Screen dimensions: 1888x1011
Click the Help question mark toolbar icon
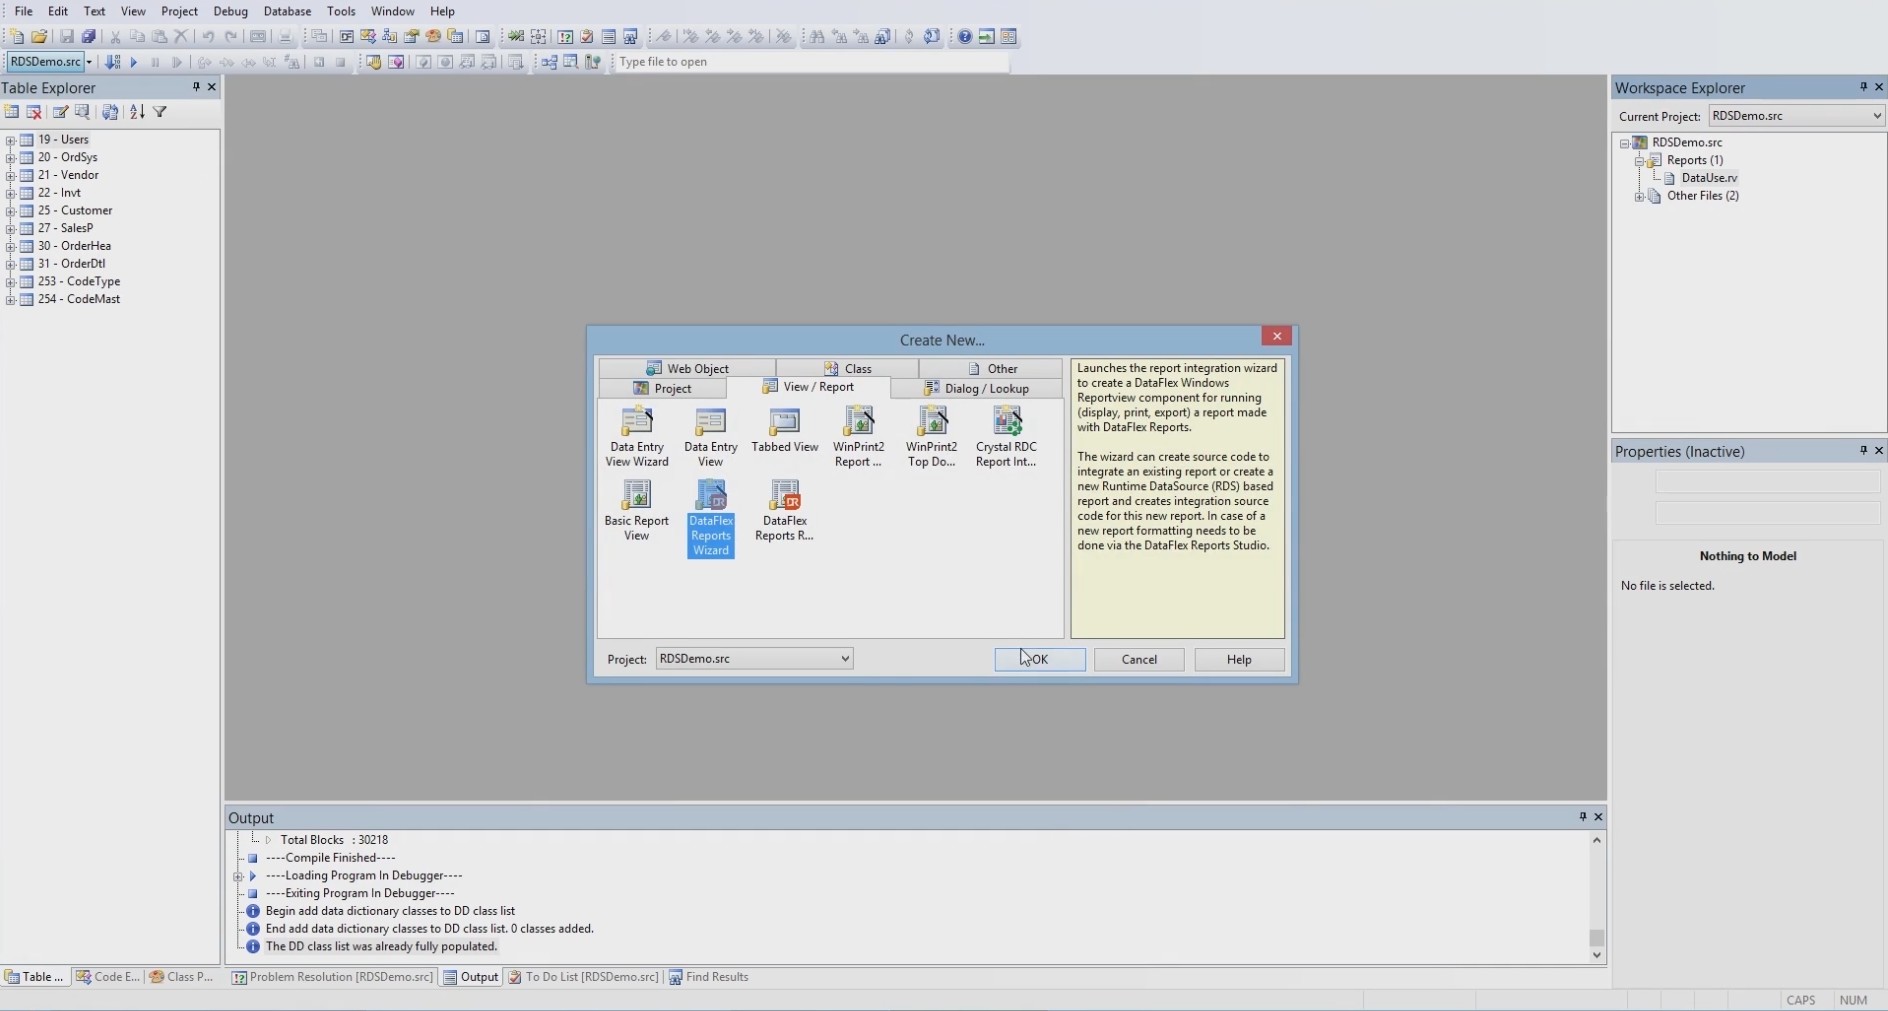tap(964, 37)
